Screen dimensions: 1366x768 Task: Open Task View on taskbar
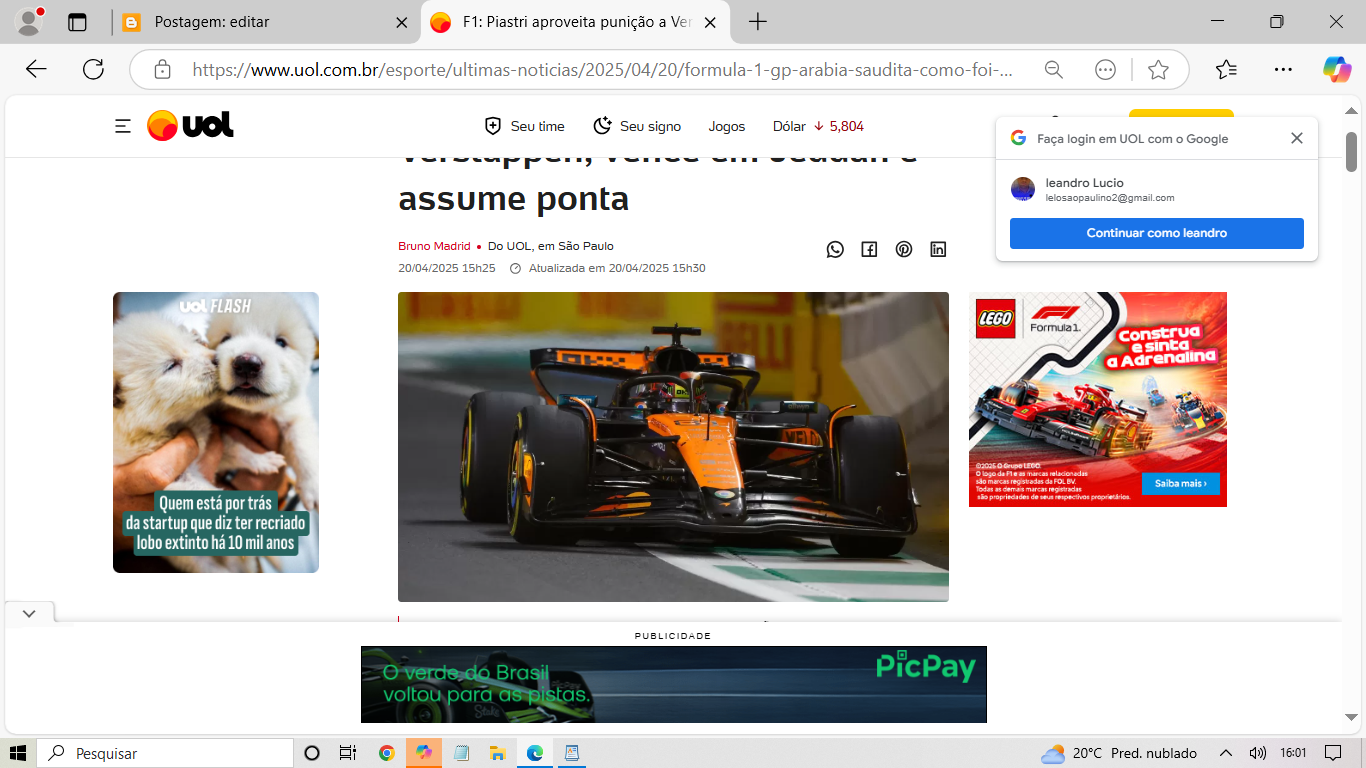(x=347, y=753)
